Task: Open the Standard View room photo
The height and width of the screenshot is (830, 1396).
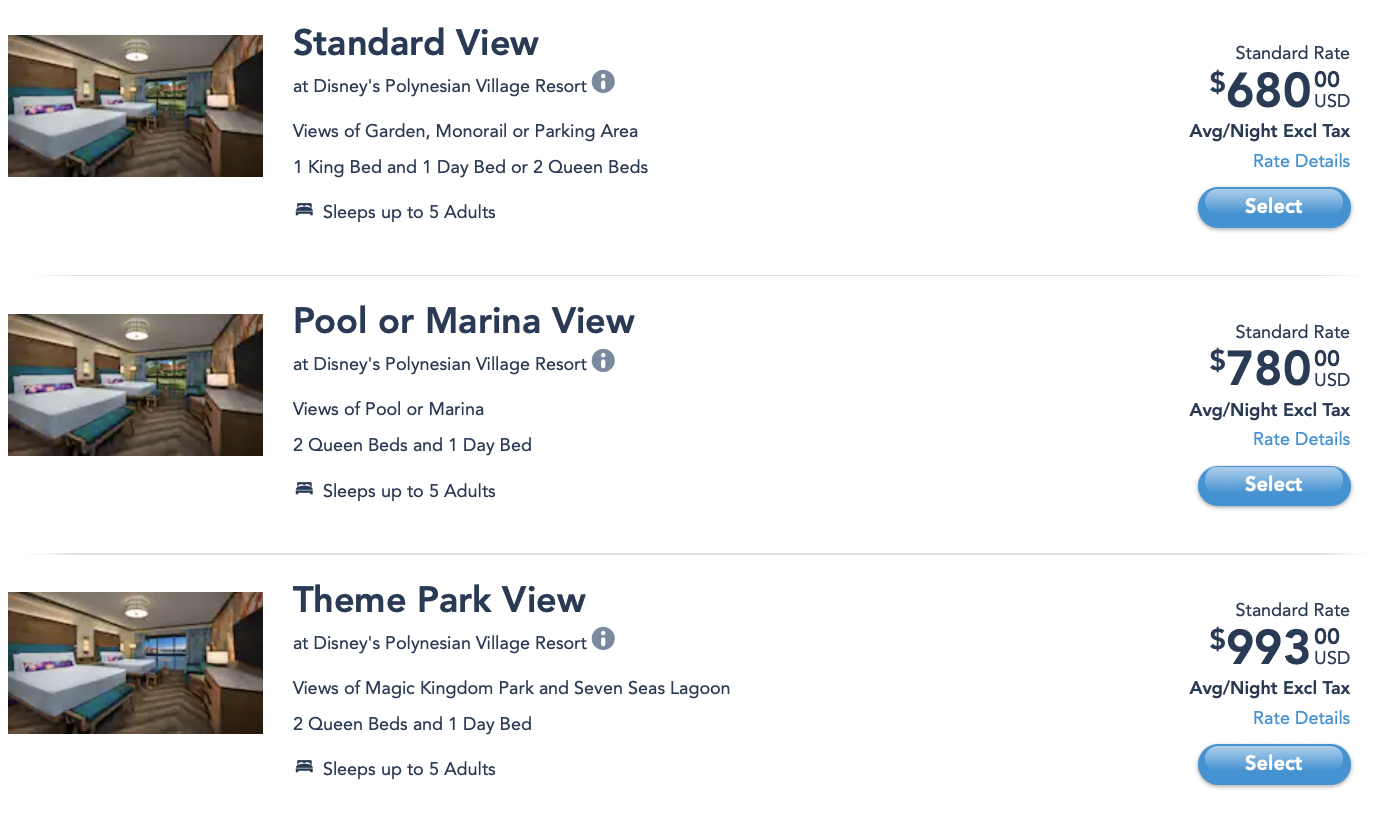Action: pos(135,106)
